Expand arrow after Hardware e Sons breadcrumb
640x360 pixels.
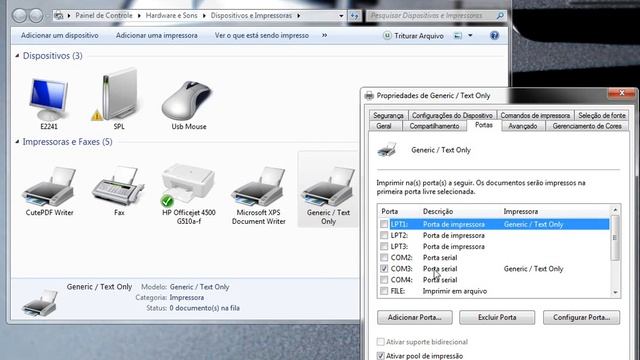click(x=204, y=16)
